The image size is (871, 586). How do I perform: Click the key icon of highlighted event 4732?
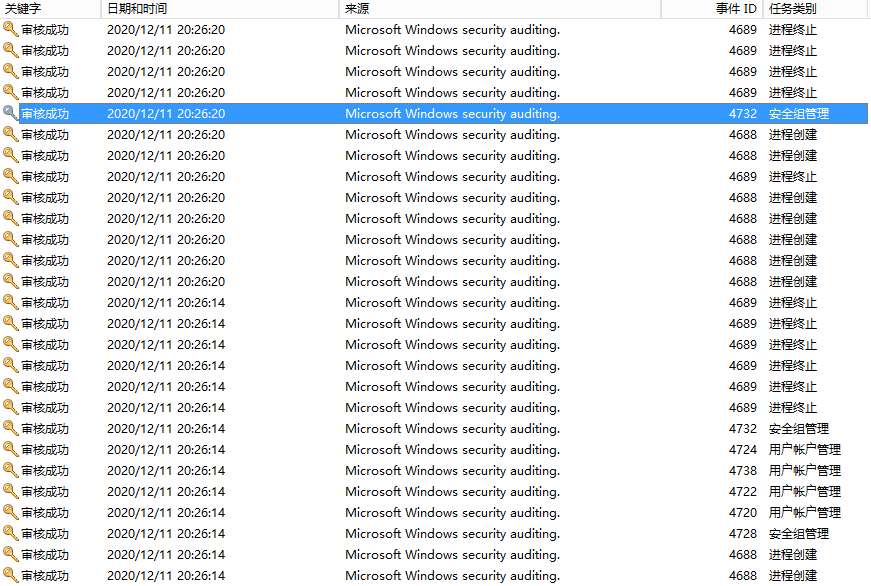11,113
